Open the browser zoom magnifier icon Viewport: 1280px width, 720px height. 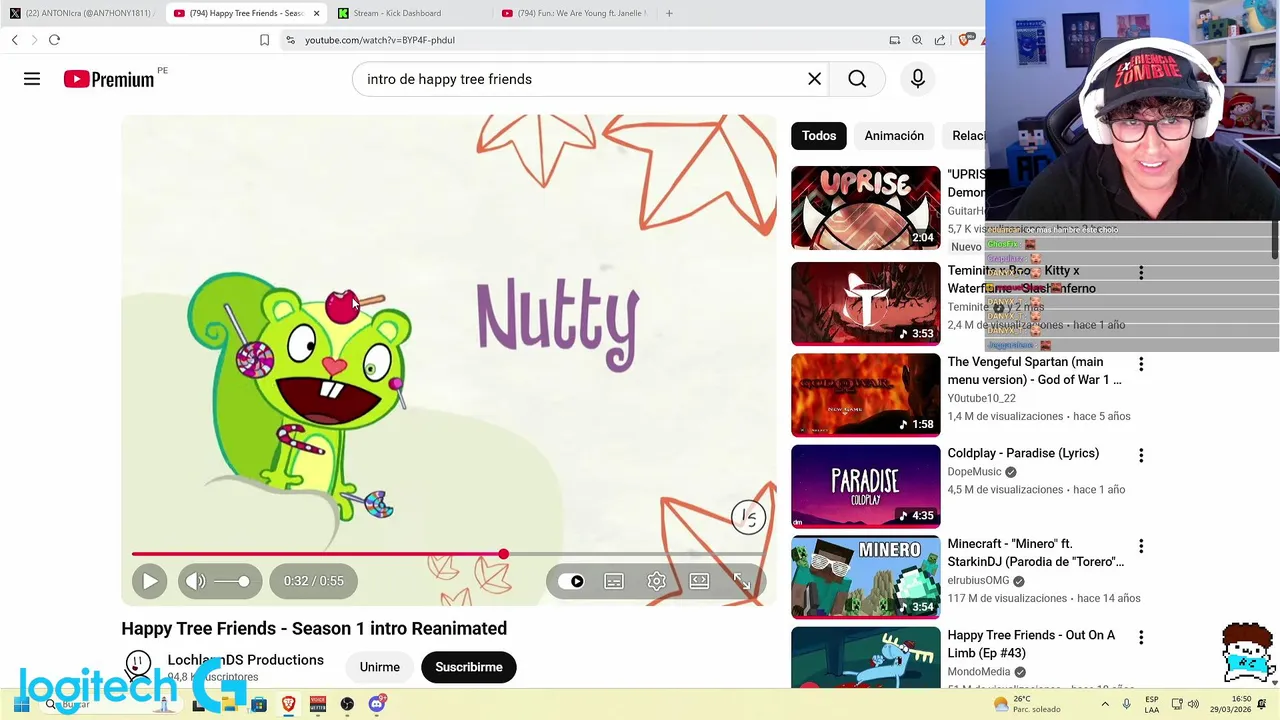click(x=917, y=40)
